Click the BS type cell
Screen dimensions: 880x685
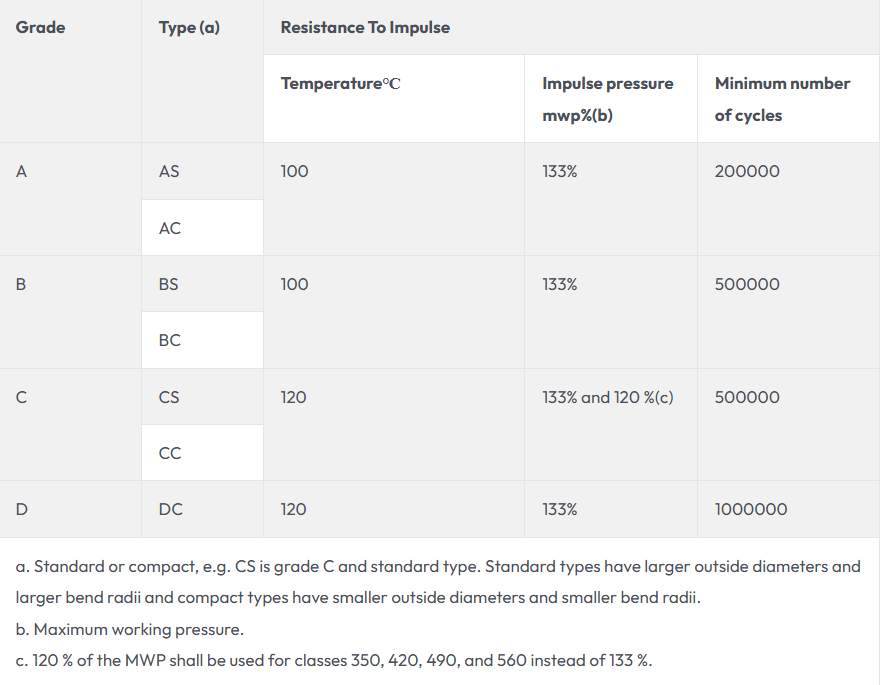[169, 284]
